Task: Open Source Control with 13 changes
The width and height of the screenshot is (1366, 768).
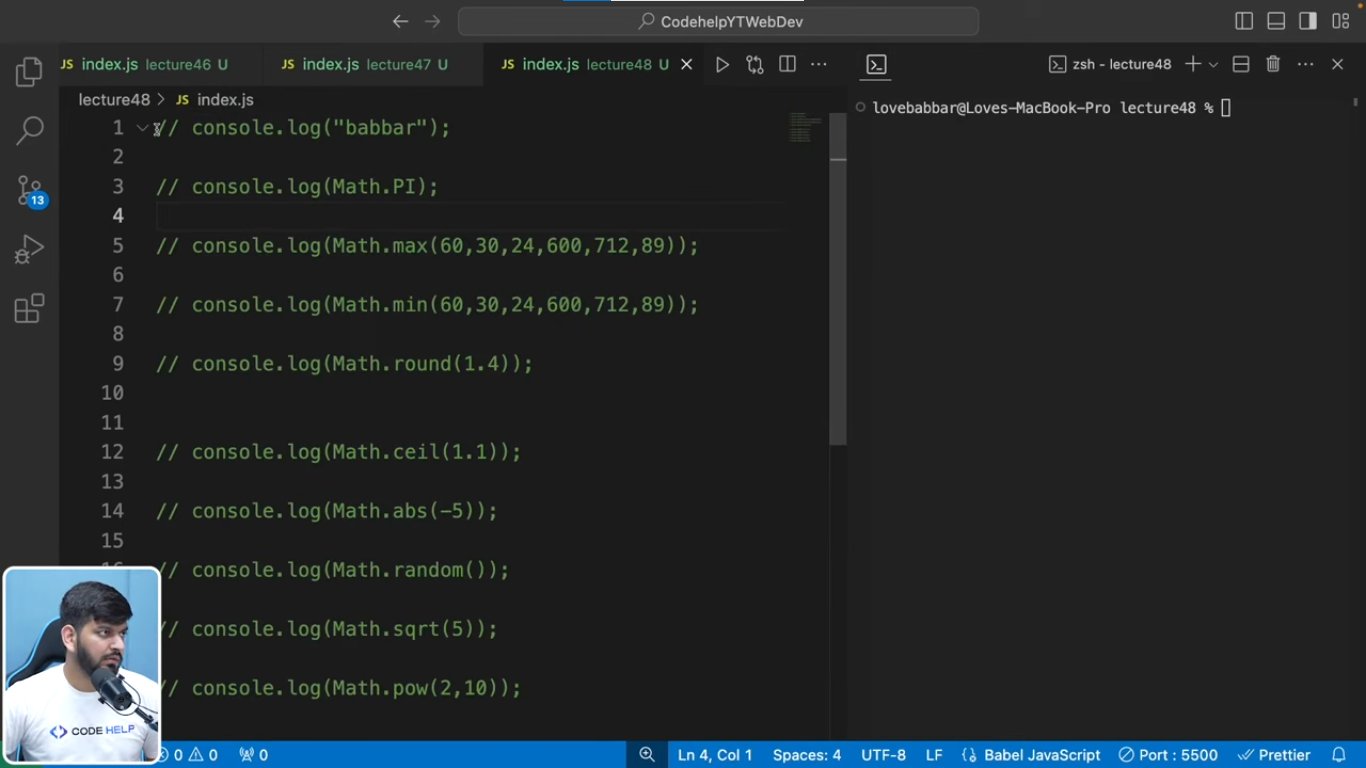Action: point(29,190)
